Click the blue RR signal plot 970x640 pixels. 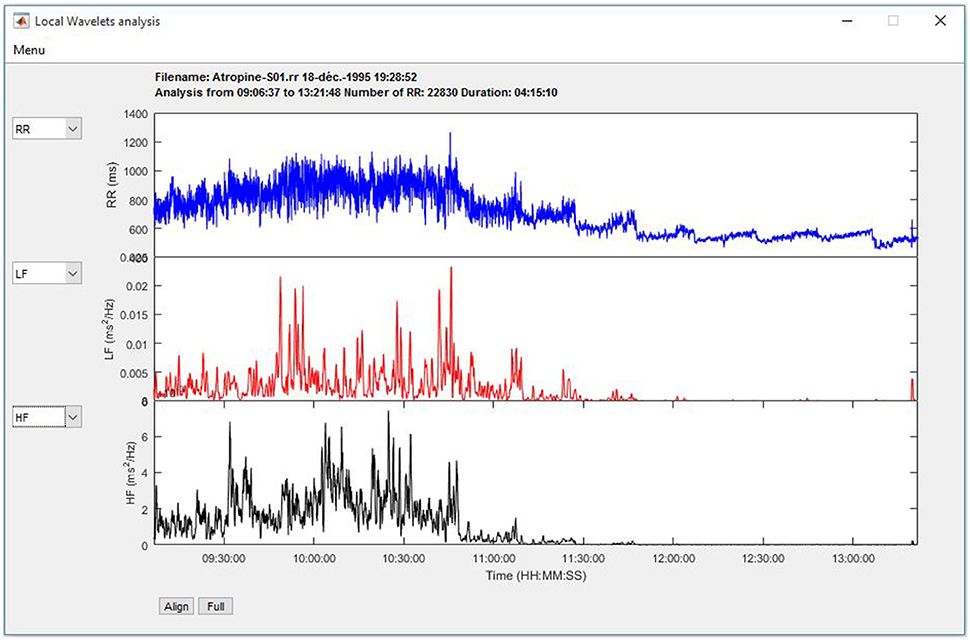pyautogui.click(x=536, y=185)
